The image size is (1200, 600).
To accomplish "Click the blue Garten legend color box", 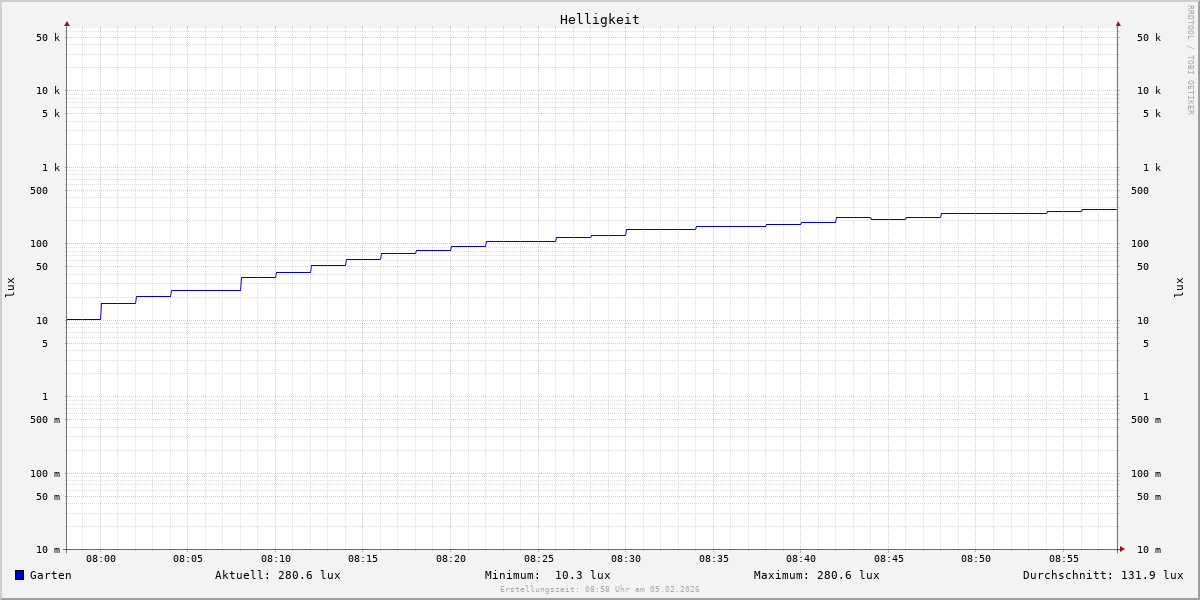I will click(19, 575).
